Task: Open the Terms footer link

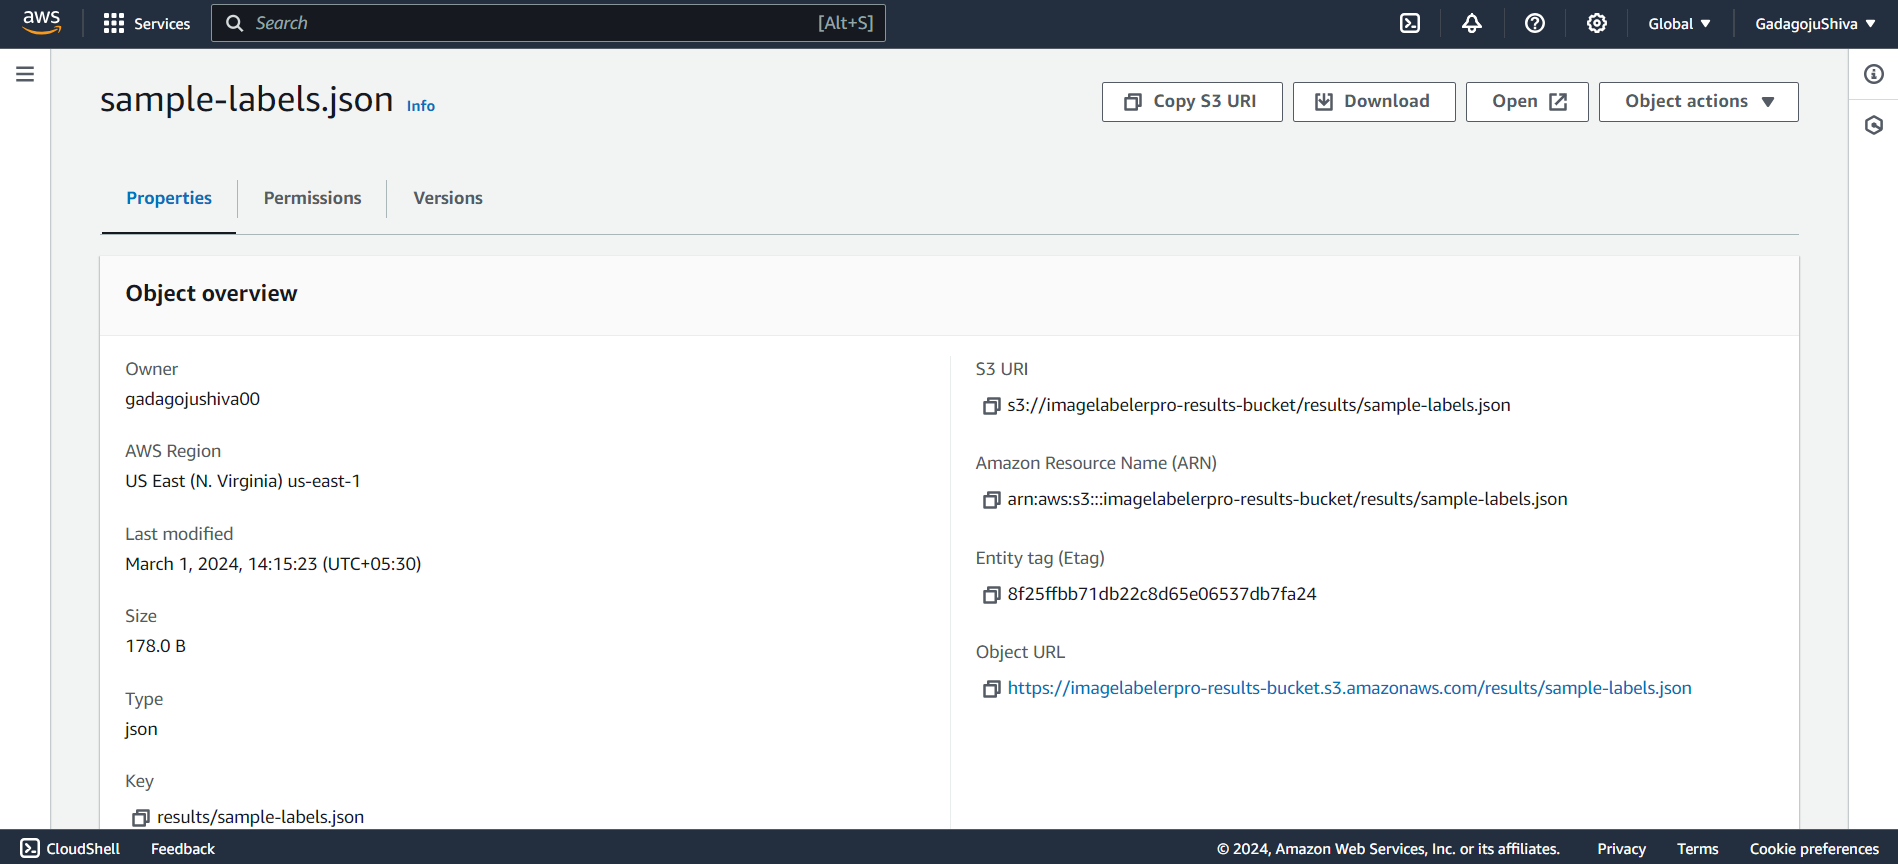Action: (x=1697, y=848)
